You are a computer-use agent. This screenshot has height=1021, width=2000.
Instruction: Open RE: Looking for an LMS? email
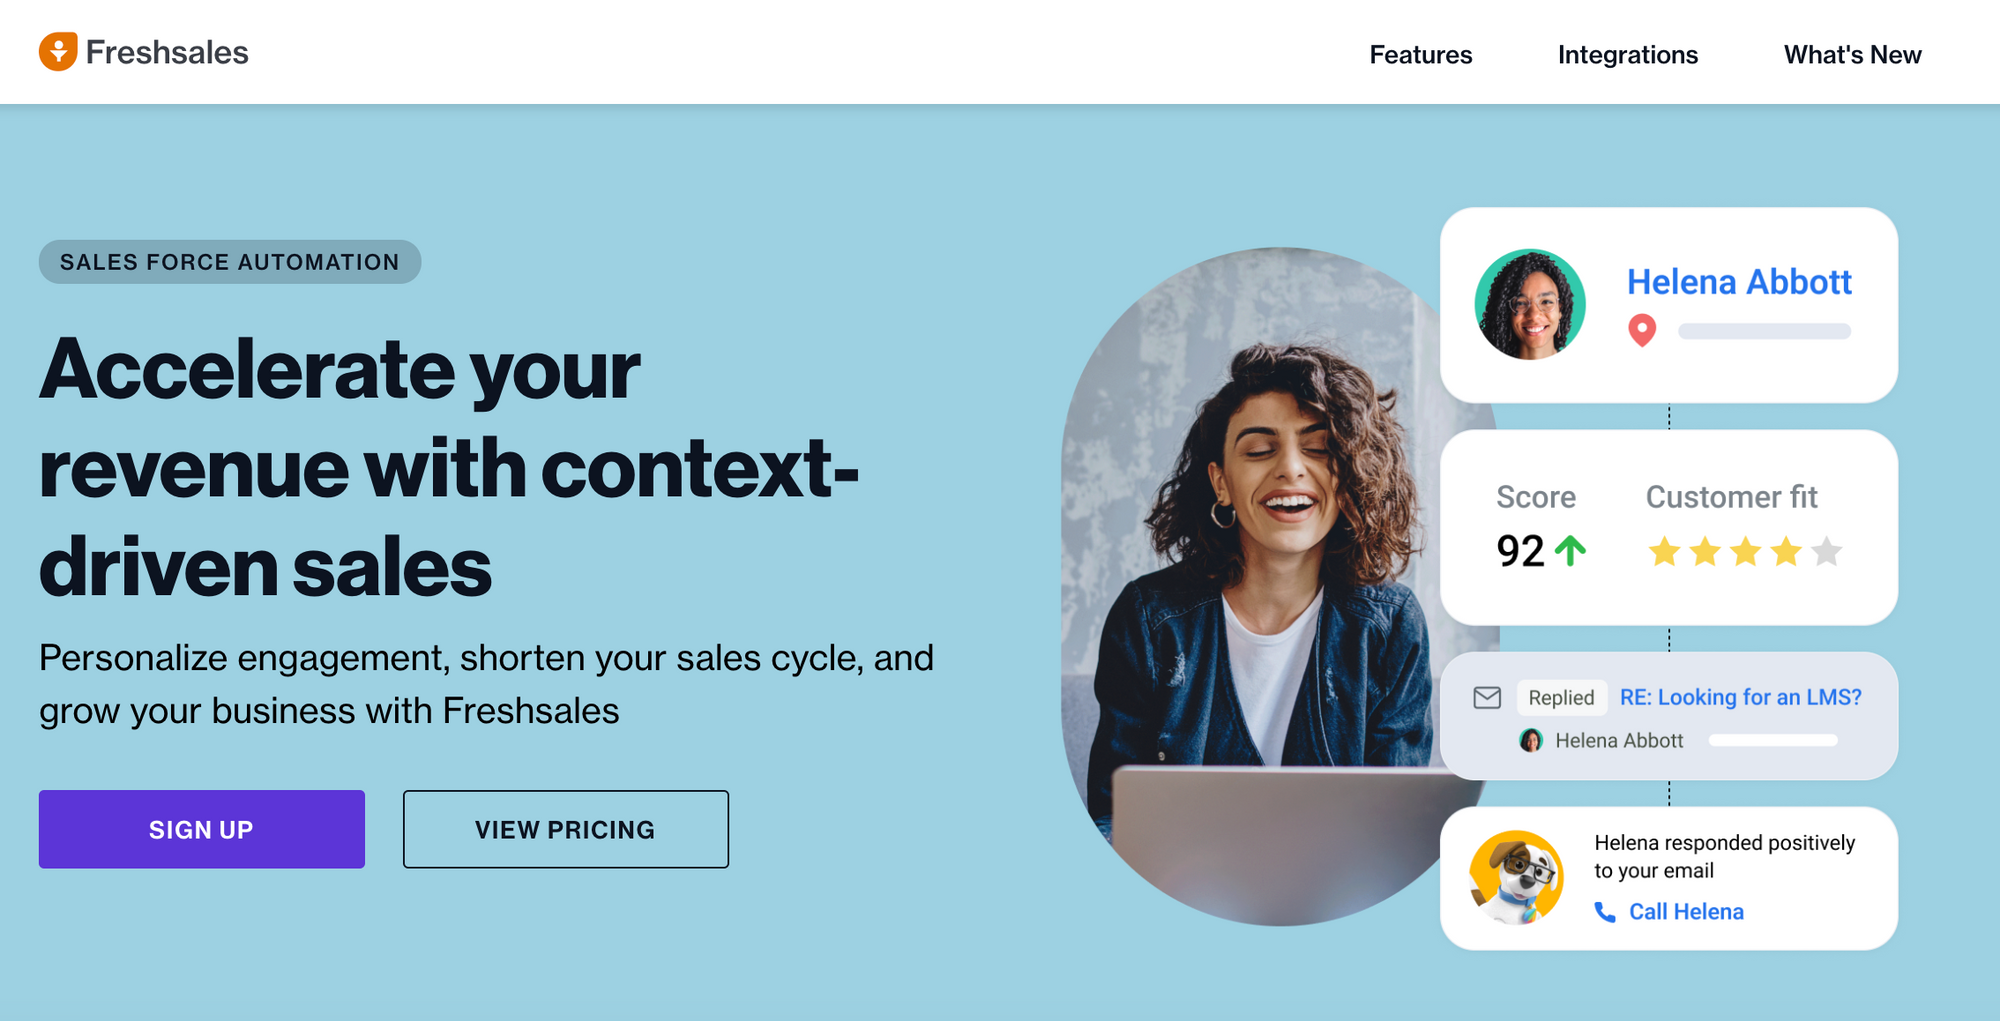[1741, 697]
